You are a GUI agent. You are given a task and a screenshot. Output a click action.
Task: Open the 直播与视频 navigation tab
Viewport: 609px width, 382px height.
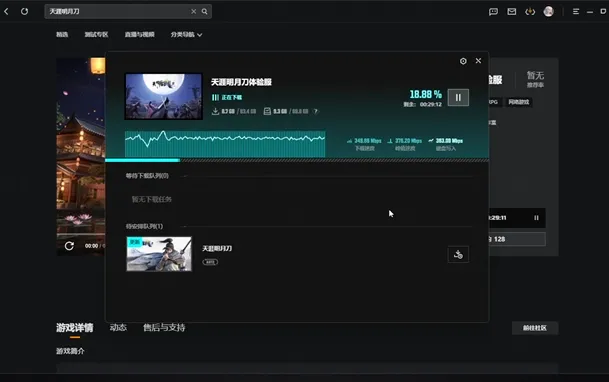click(139, 35)
